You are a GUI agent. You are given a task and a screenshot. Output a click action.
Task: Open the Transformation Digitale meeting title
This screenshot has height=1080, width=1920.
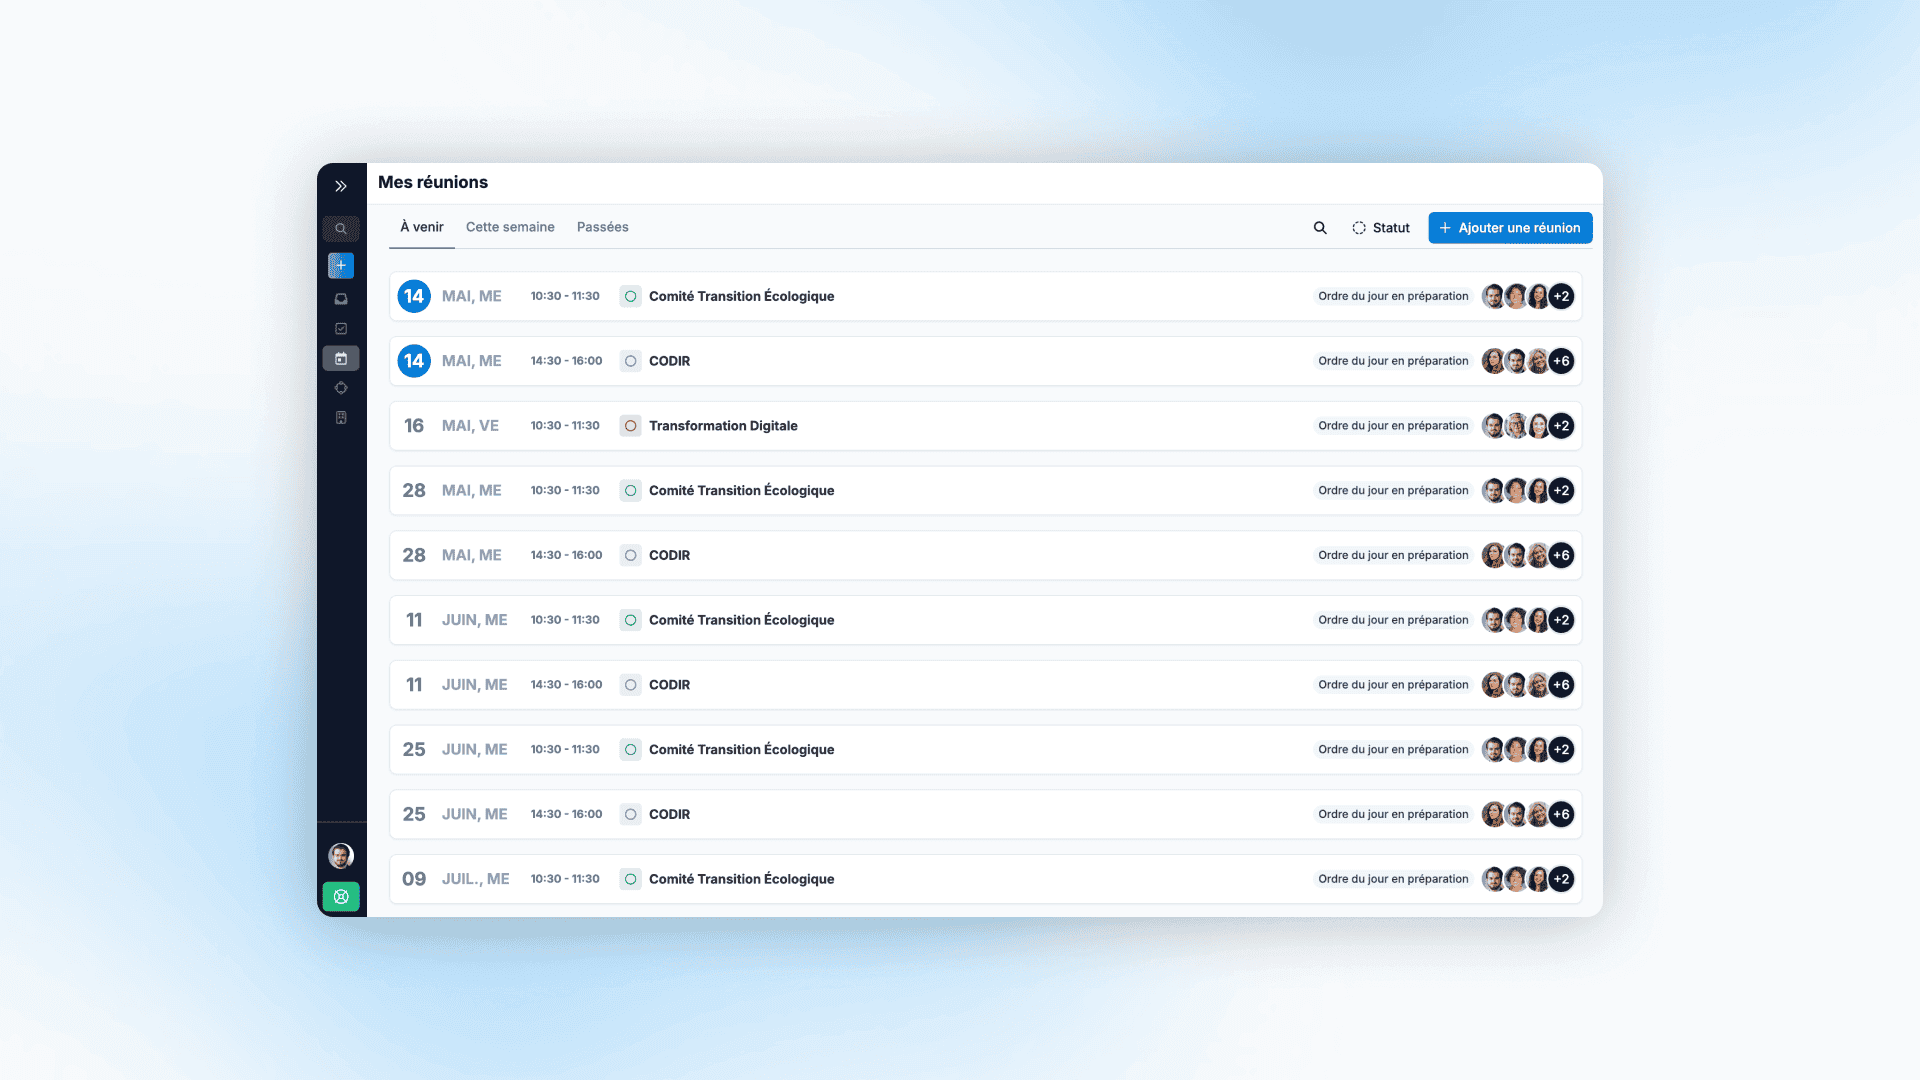723,426
